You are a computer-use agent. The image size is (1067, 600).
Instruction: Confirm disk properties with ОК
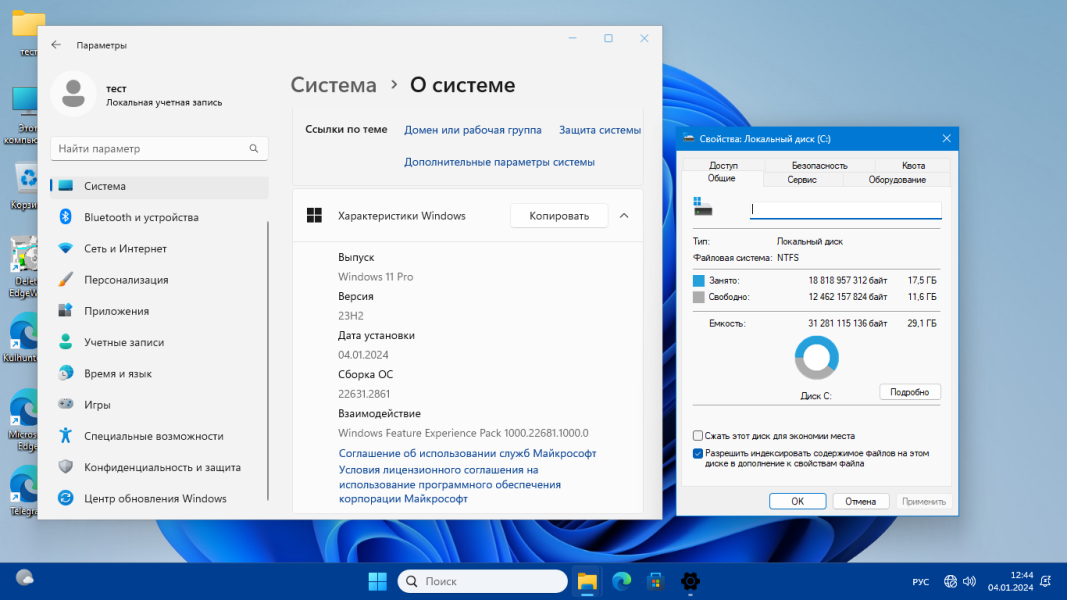coord(798,501)
